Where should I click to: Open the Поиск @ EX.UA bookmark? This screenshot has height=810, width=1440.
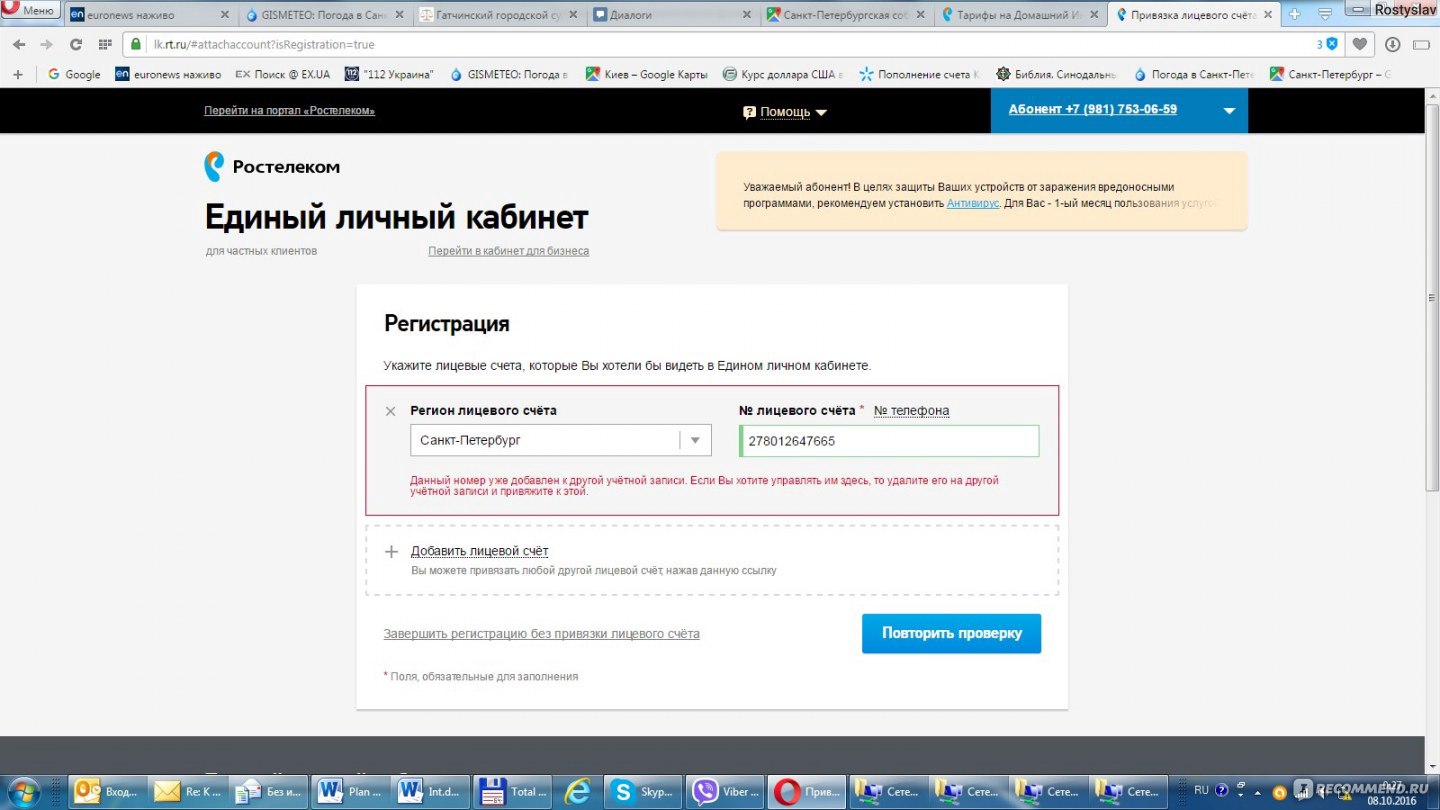point(281,74)
